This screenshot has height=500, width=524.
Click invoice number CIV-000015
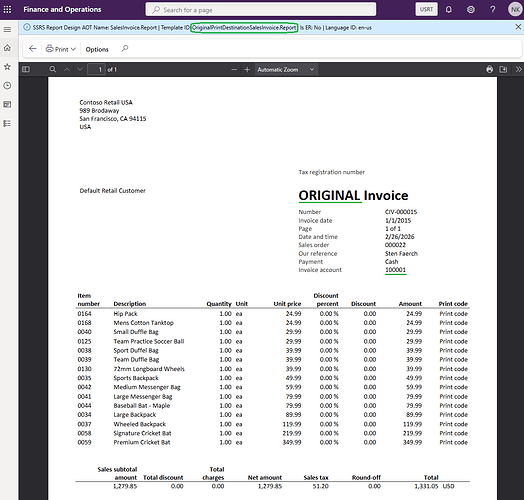[x=401, y=212]
